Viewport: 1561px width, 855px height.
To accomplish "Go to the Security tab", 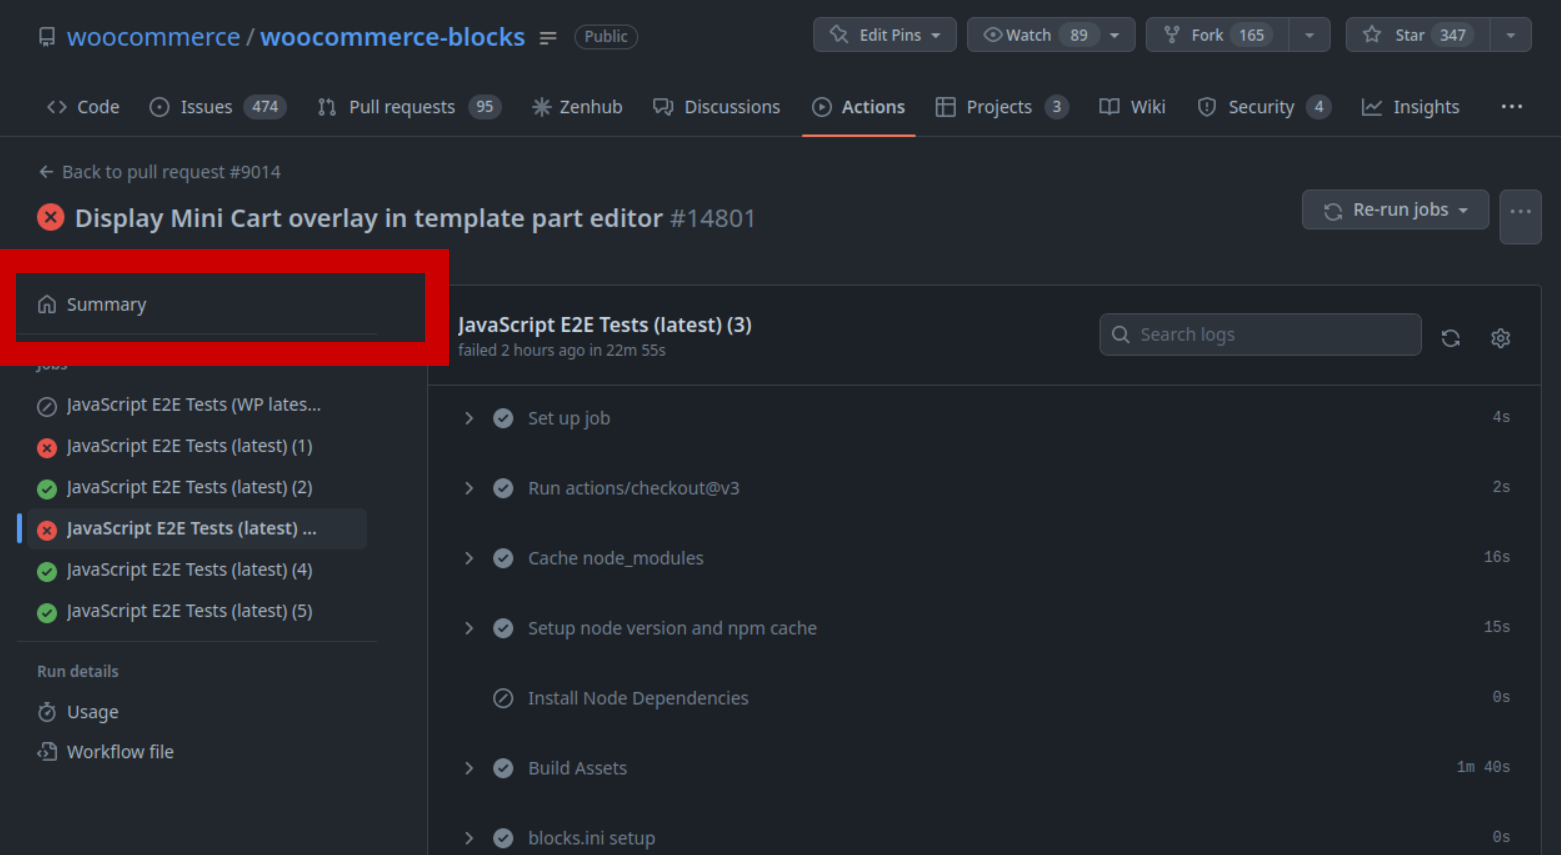I will (1264, 107).
